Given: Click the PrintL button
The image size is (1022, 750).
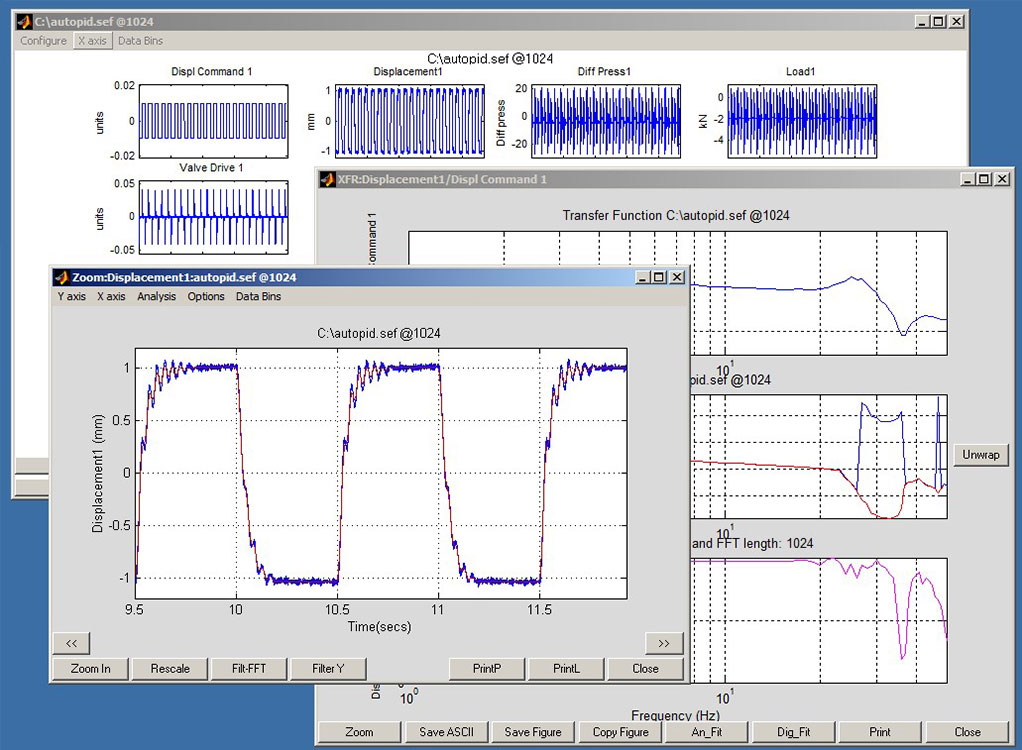Looking at the screenshot, I should (x=566, y=669).
